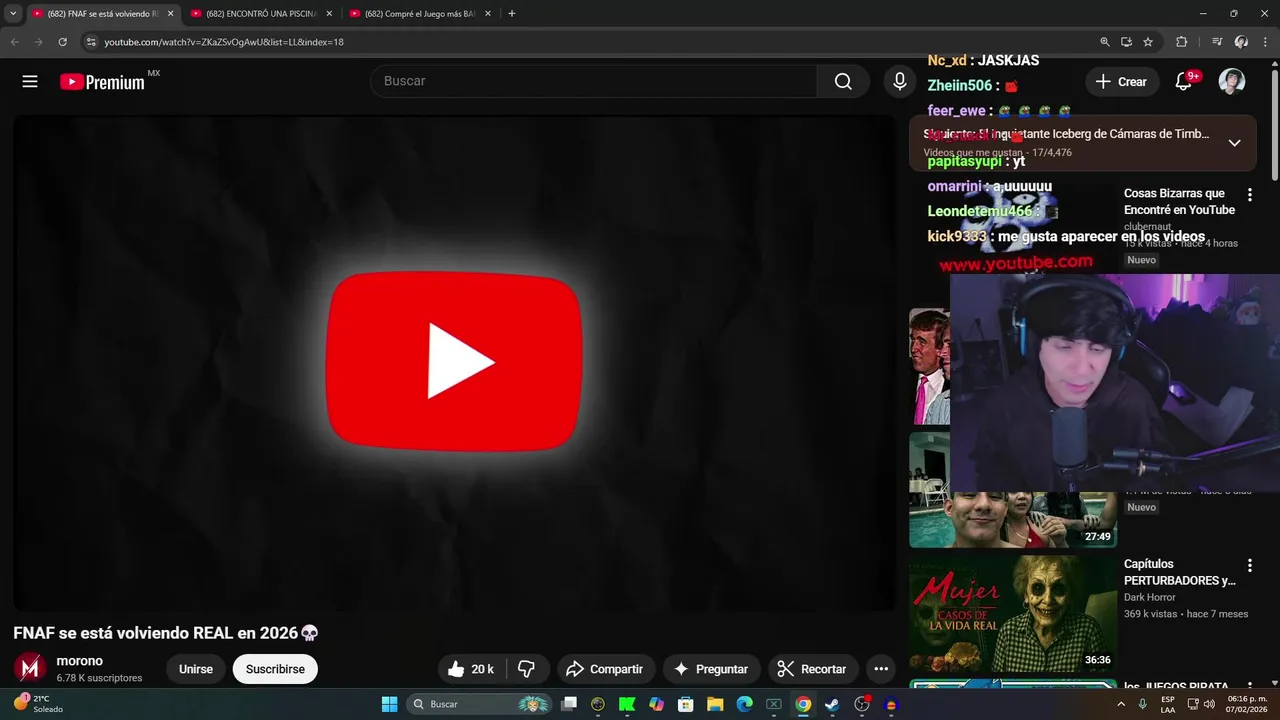The width and height of the screenshot is (1280, 720).
Task: Open Windows Start menu
Action: point(389,704)
